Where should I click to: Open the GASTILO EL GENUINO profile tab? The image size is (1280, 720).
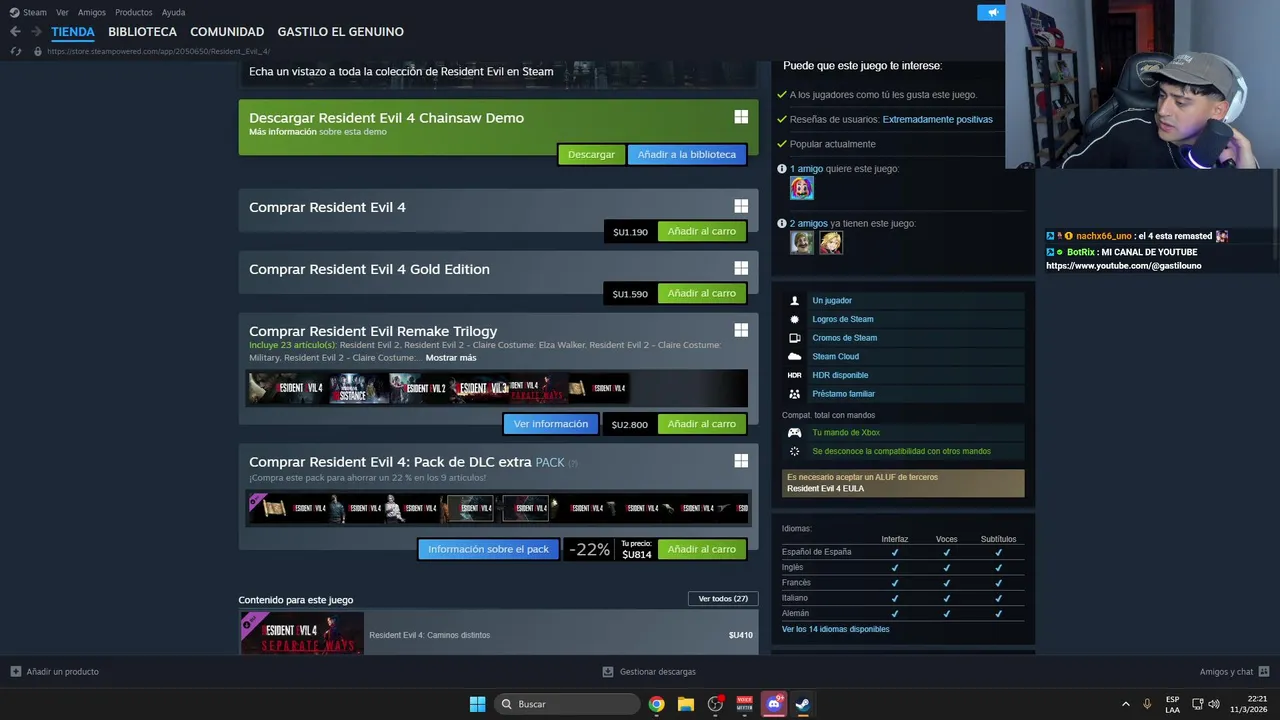point(341,32)
